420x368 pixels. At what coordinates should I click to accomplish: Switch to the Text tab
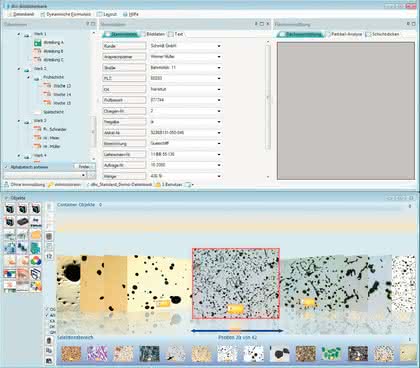tap(176, 34)
